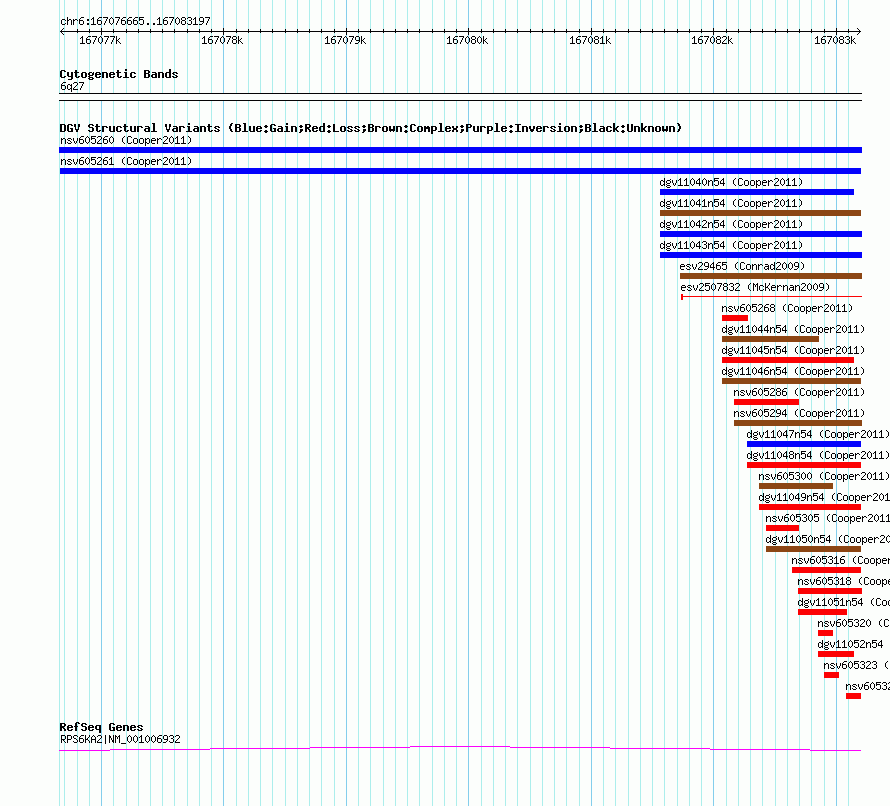Click the 167080k ruler tick label

pos(467,40)
